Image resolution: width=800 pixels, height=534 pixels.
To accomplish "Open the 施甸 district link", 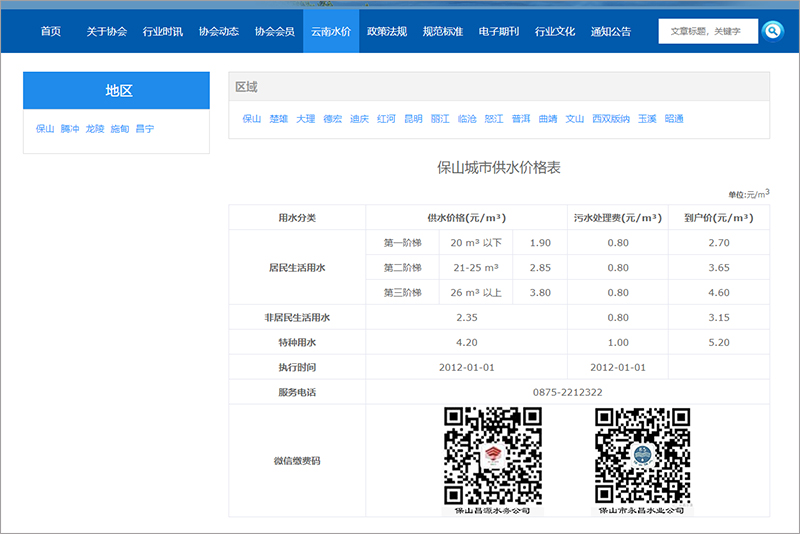I will [x=120, y=129].
